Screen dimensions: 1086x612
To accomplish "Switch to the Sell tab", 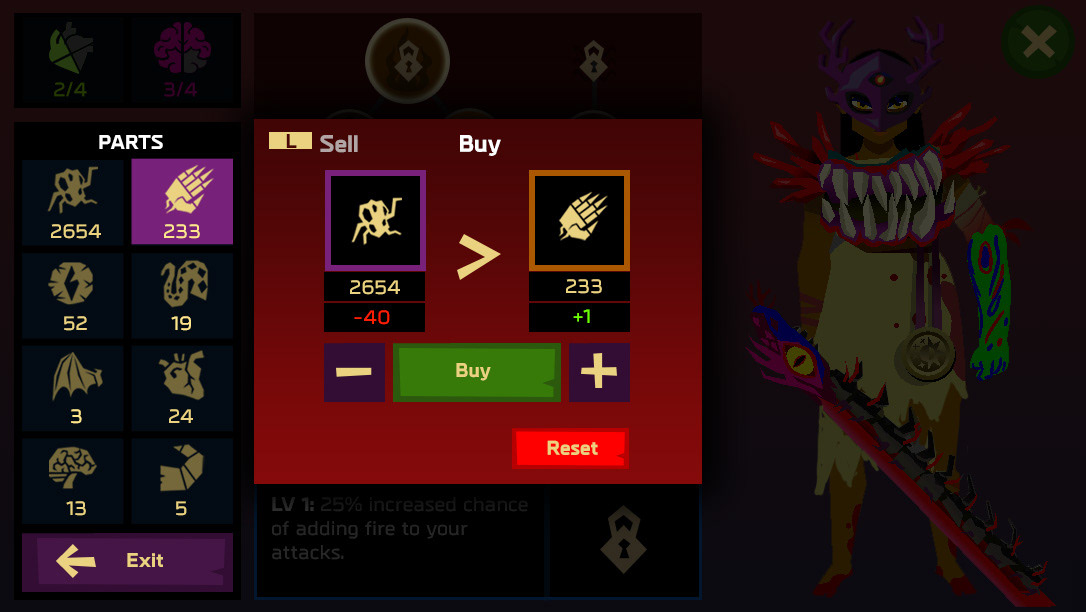I will 338,144.
